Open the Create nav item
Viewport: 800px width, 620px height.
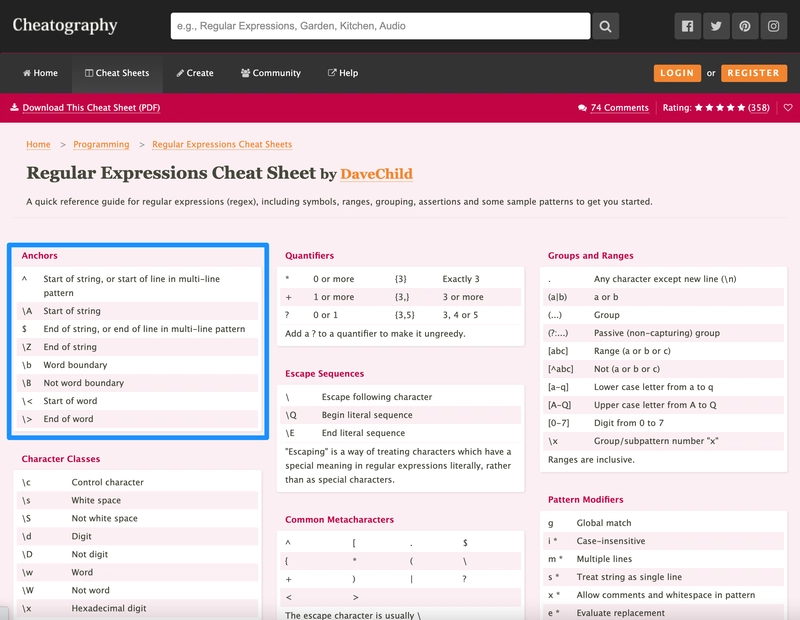tap(195, 73)
